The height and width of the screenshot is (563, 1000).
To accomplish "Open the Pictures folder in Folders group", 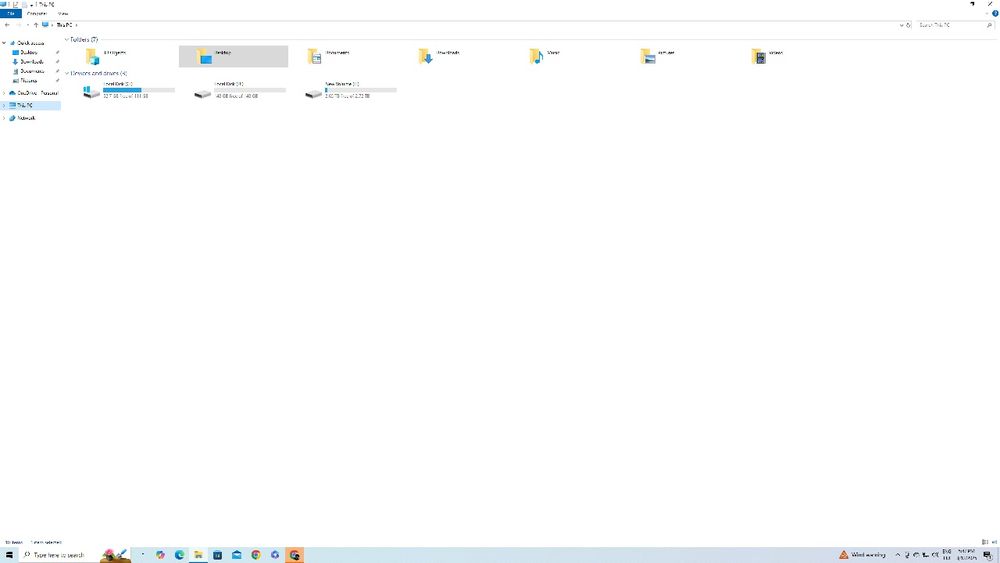I will (677, 56).
